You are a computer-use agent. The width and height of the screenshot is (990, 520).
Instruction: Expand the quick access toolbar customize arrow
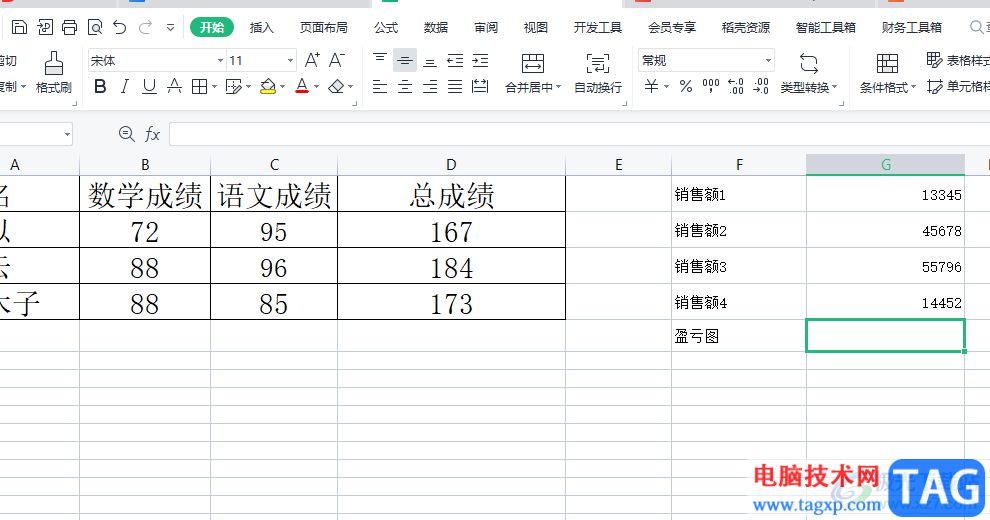pyautogui.click(x=170, y=28)
